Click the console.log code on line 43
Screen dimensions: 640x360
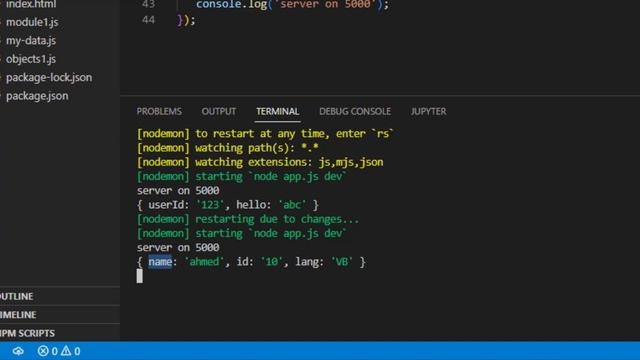click(292, 4)
